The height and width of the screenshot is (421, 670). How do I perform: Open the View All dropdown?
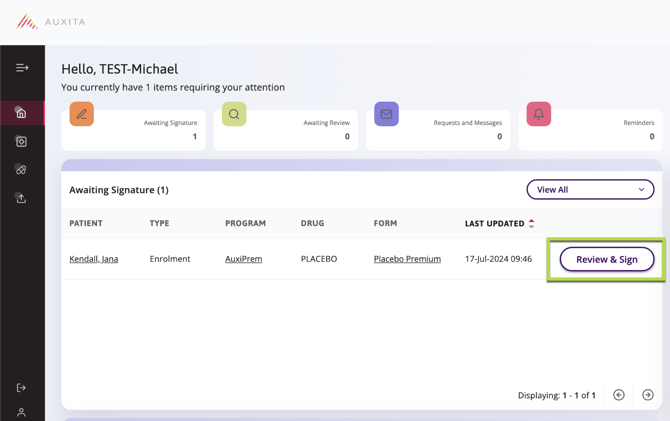590,190
